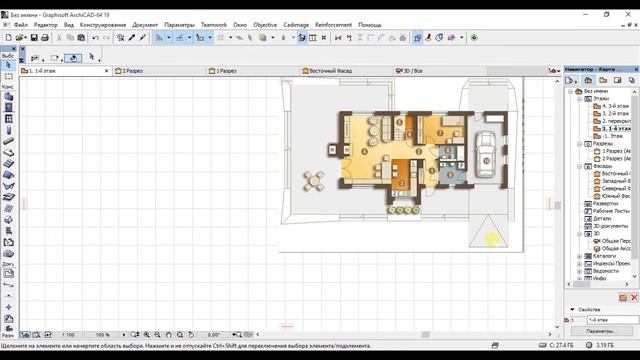Open the Файл menu
The width and height of the screenshot is (640, 360).
20,25
